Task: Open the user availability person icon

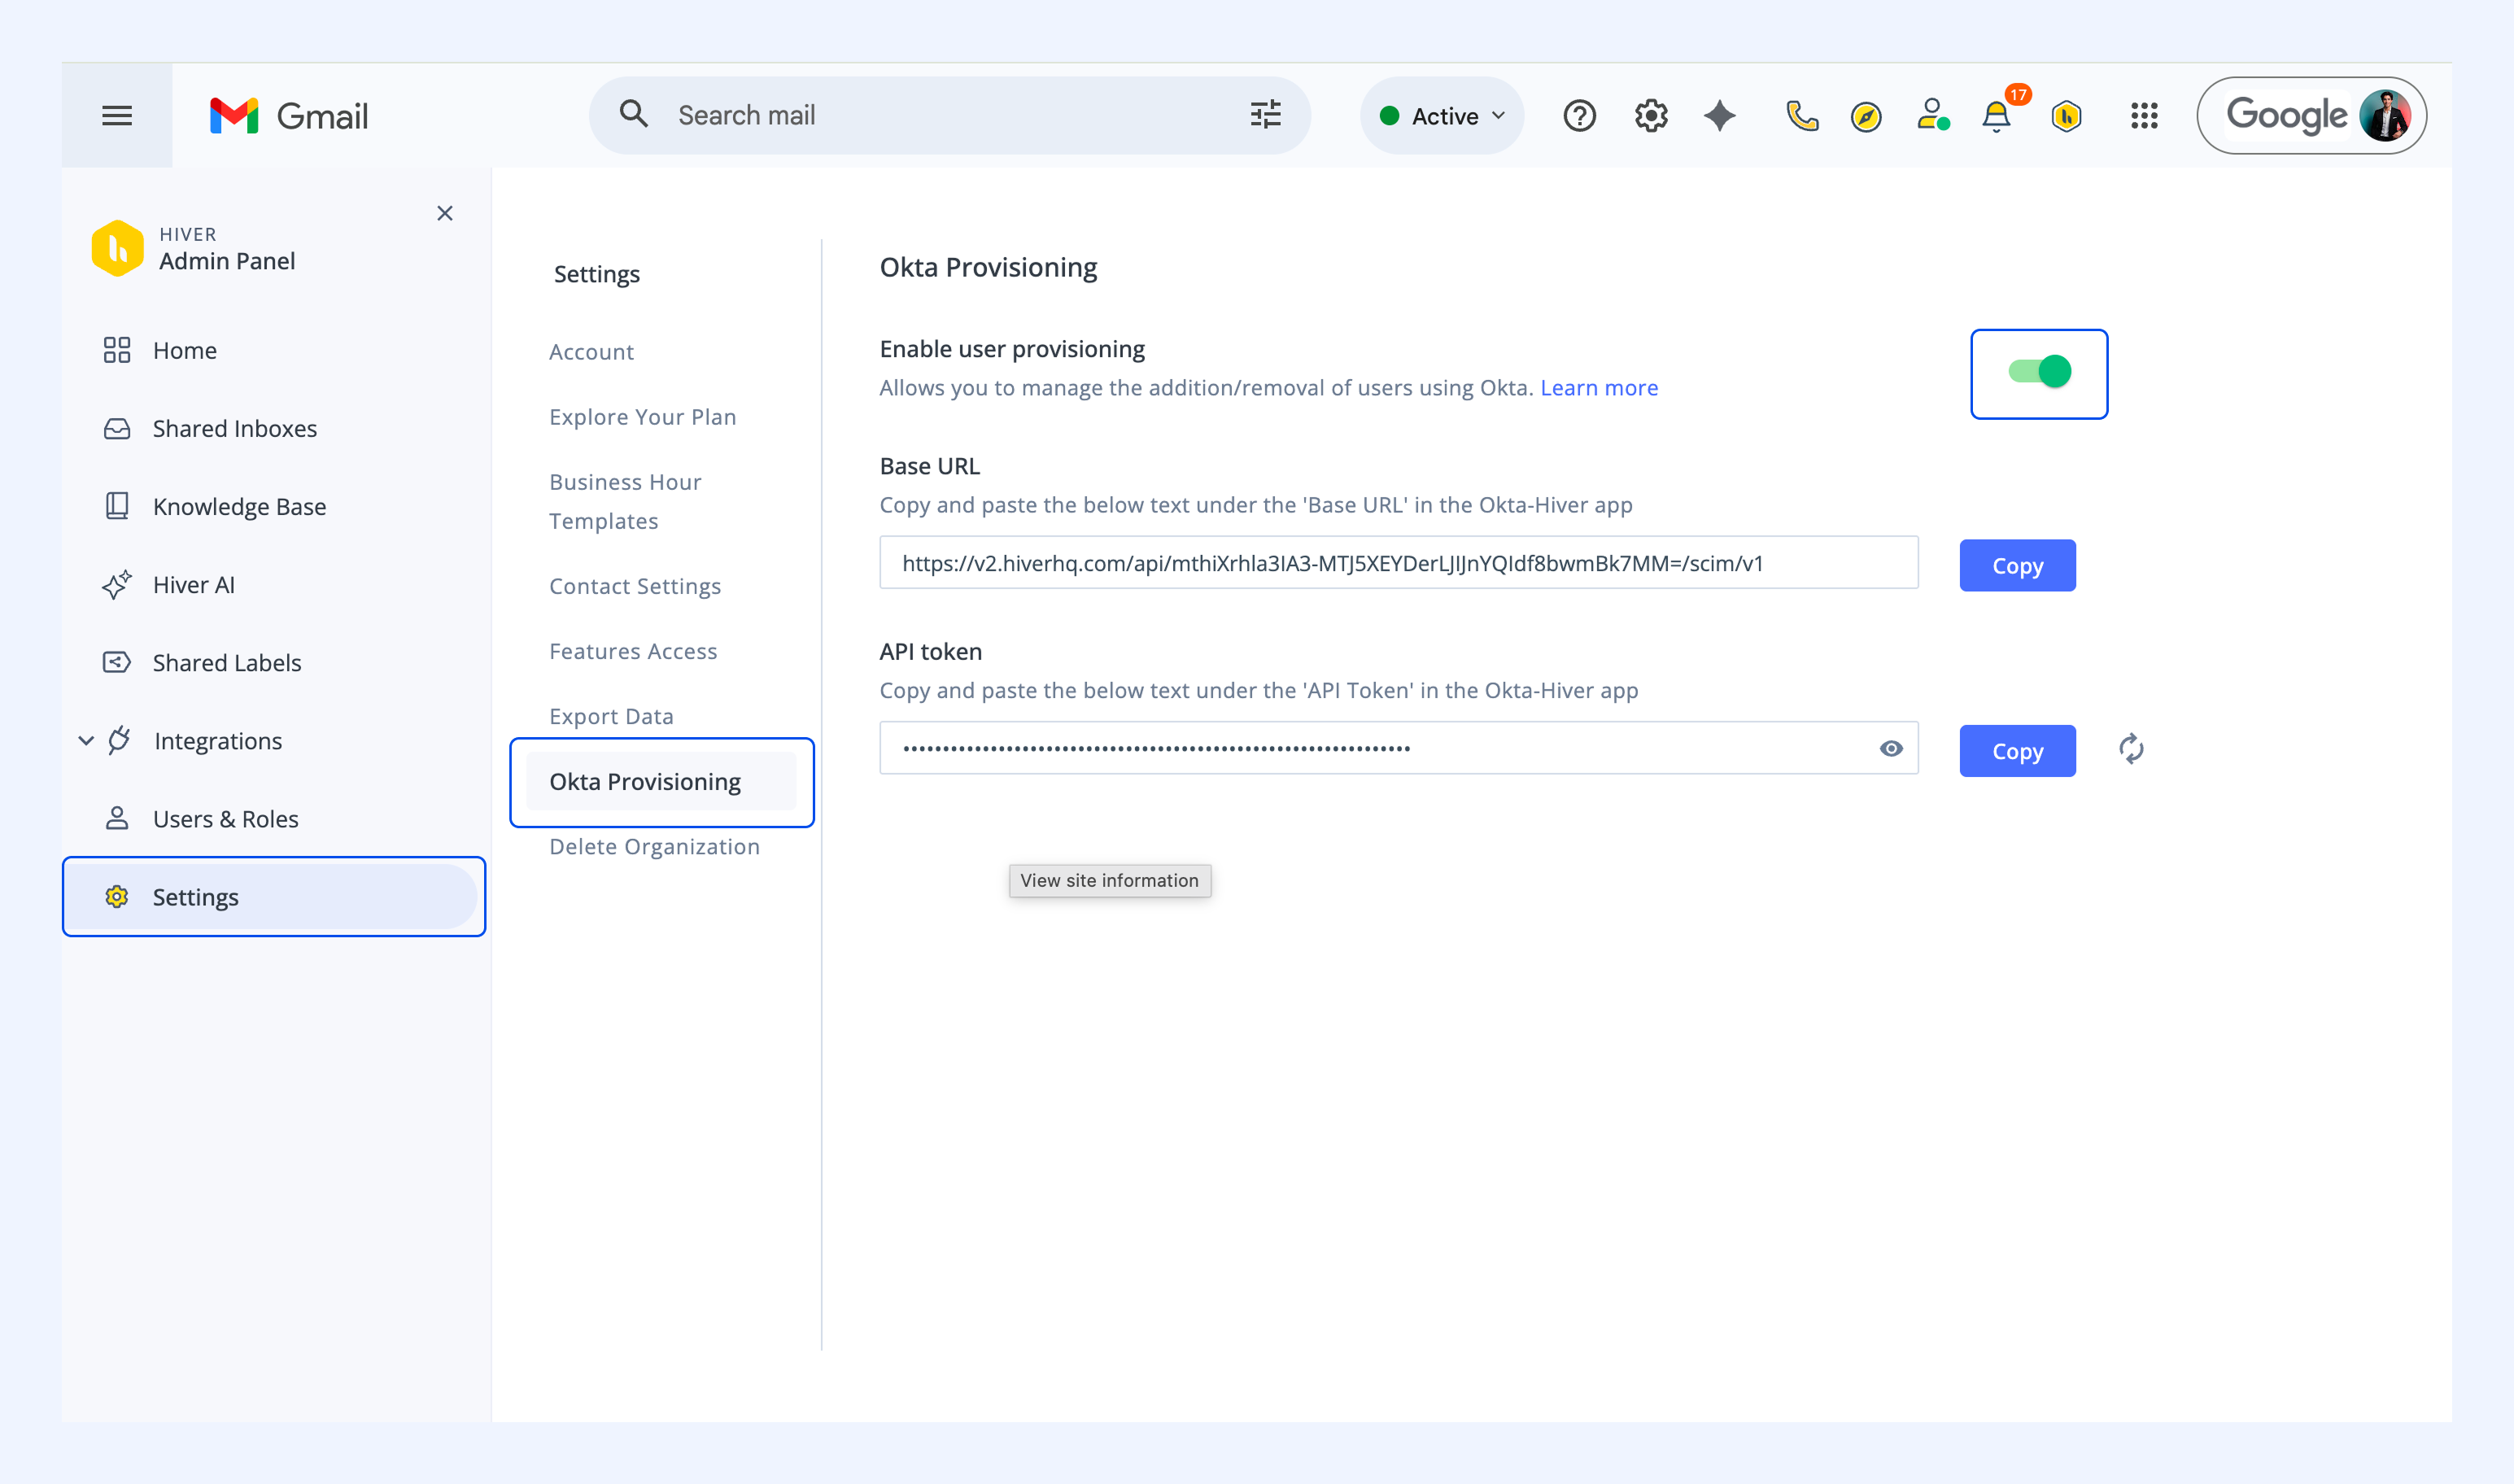Action: coord(1932,115)
